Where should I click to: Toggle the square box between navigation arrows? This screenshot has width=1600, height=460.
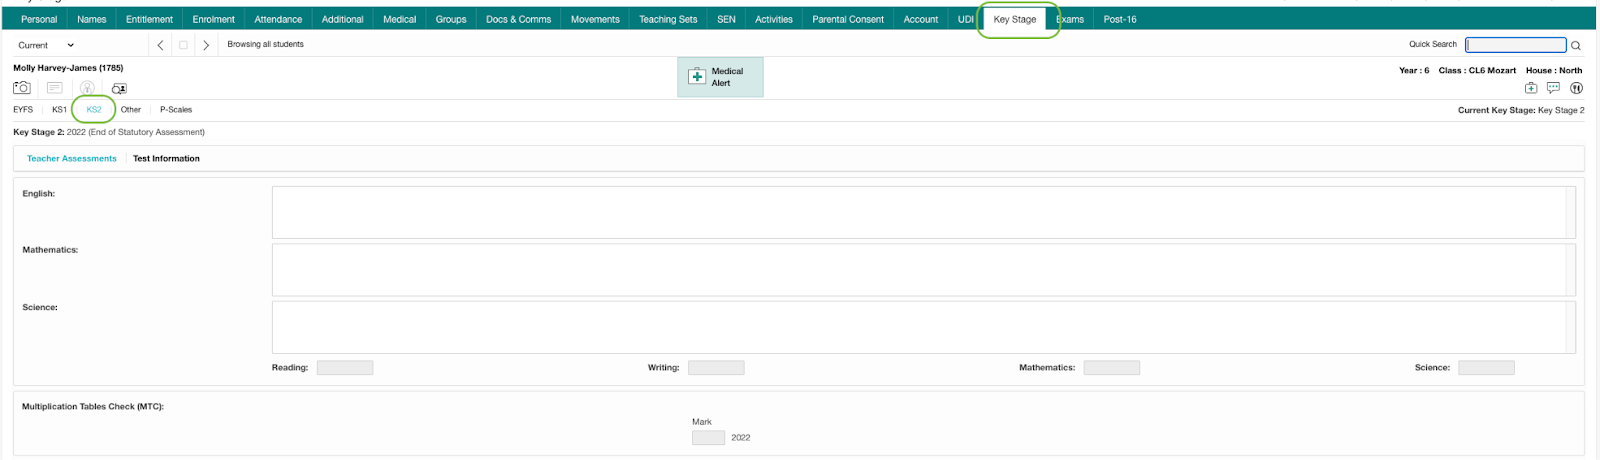(183, 45)
